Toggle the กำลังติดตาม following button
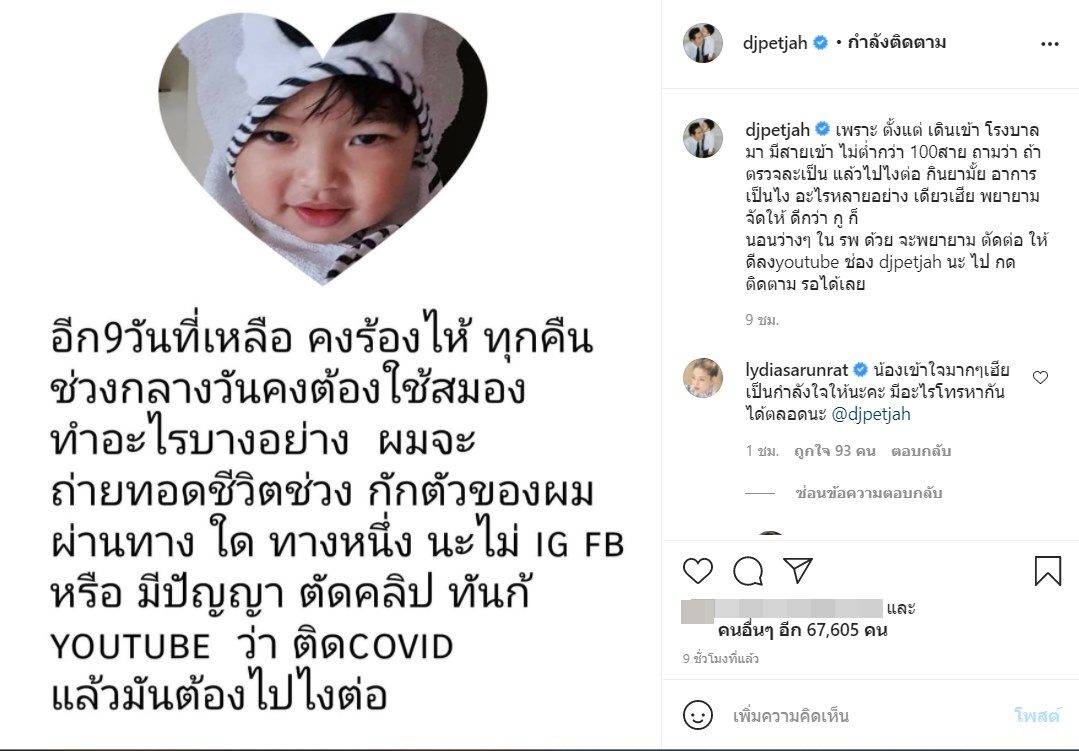 (x=897, y=43)
